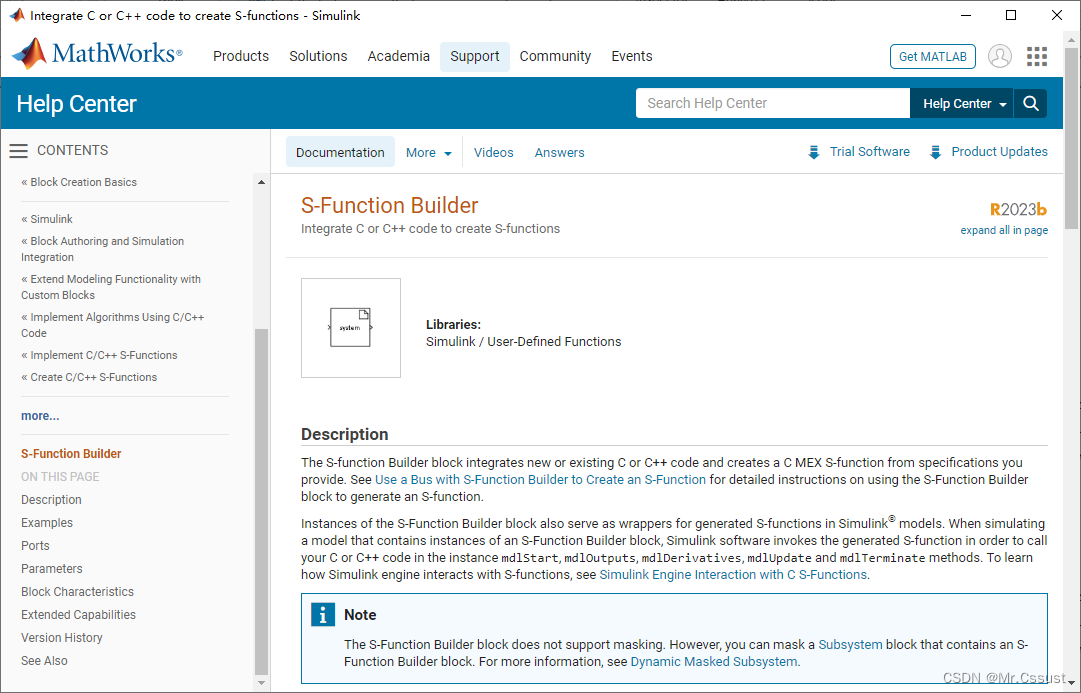Open the Help Center search scope dropdown
The height and width of the screenshot is (693, 1081).
(x=962, y=103)
